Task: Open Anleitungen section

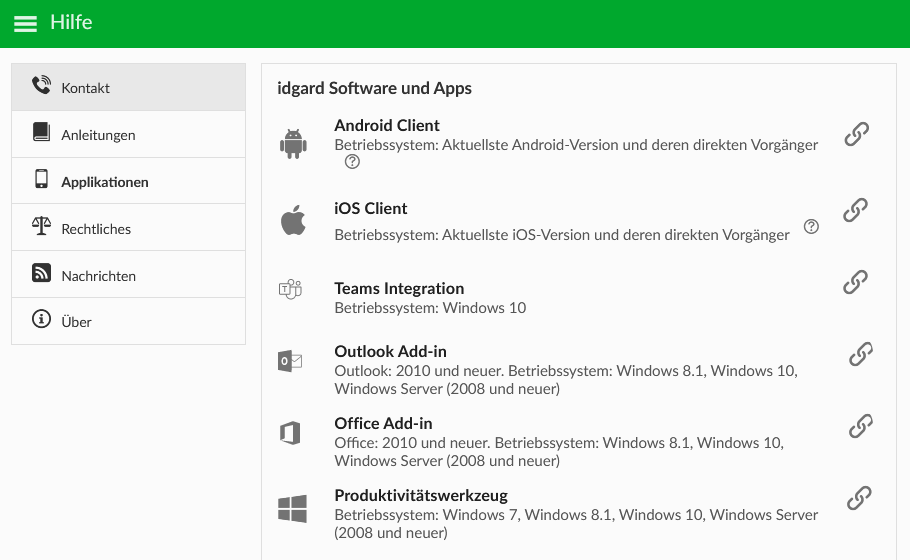Action: pos(128,135)
